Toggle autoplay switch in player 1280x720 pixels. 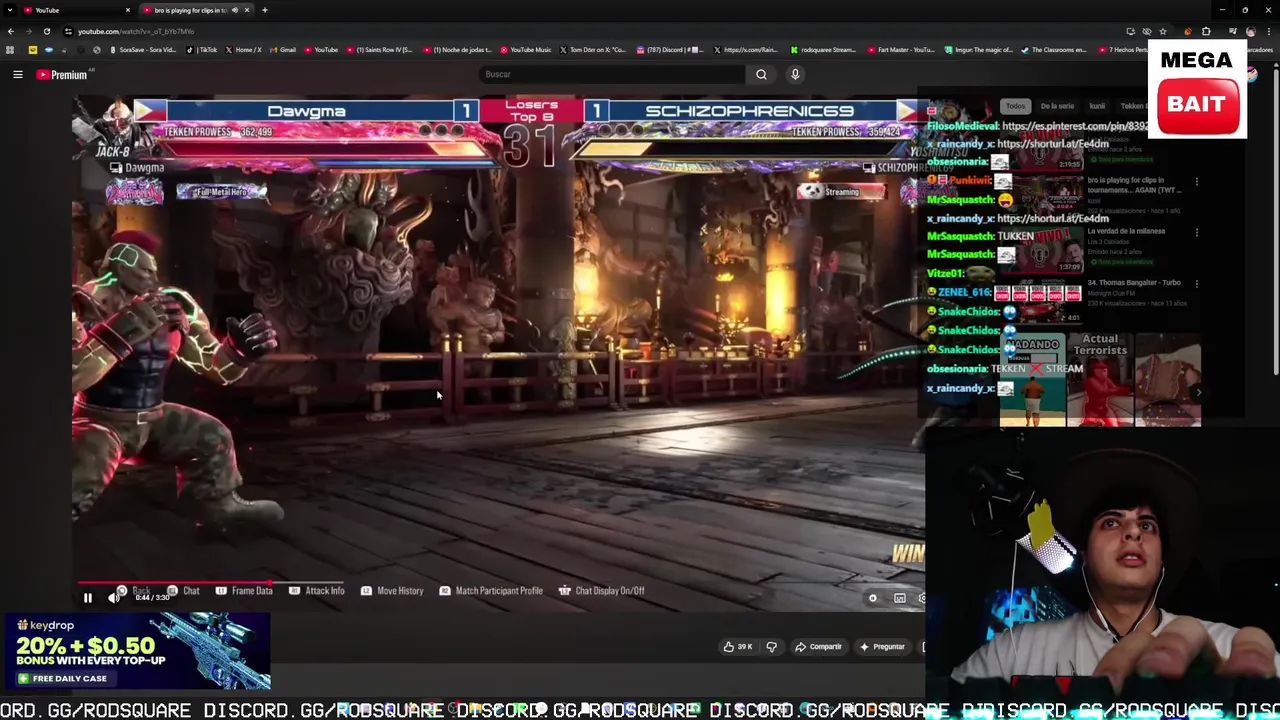873,598
